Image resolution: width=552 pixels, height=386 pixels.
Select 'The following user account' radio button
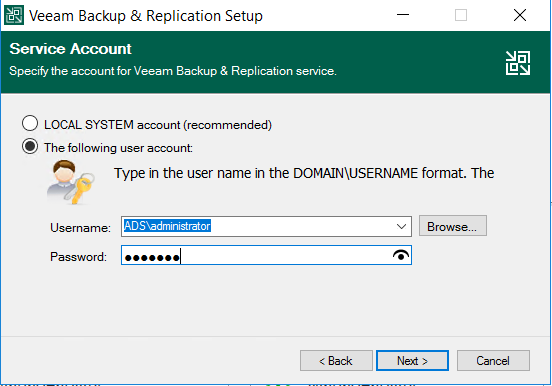[x=30, y=146]
